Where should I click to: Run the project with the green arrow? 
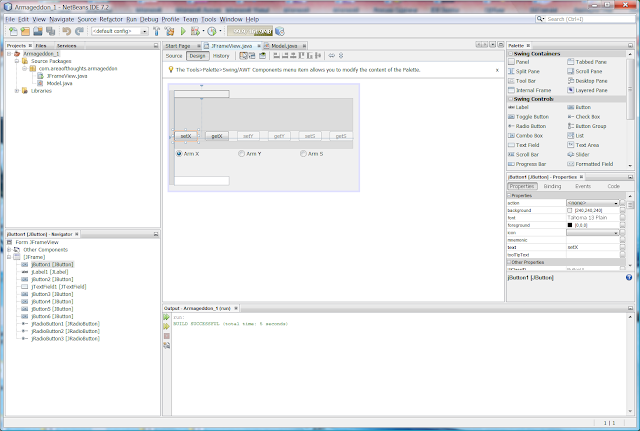click(x=183, y=31)
